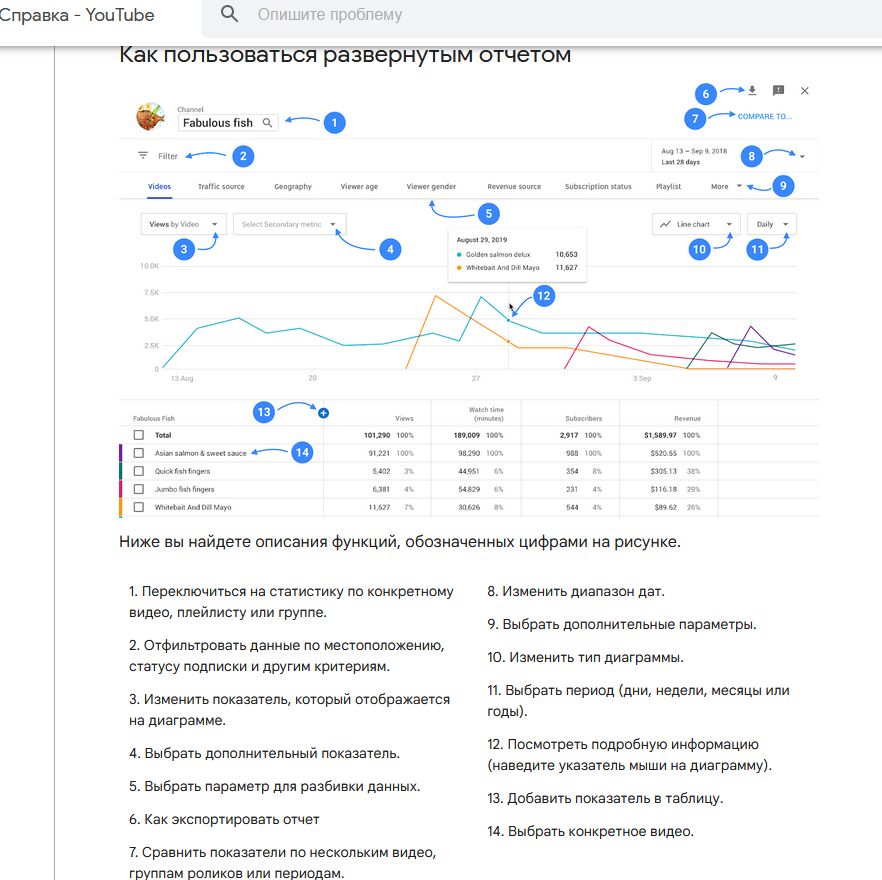Click the Fabulous fish channel avatar
The width and height of the screenshot is (882, 880).
pyautogui.click(x=150, y=116)
